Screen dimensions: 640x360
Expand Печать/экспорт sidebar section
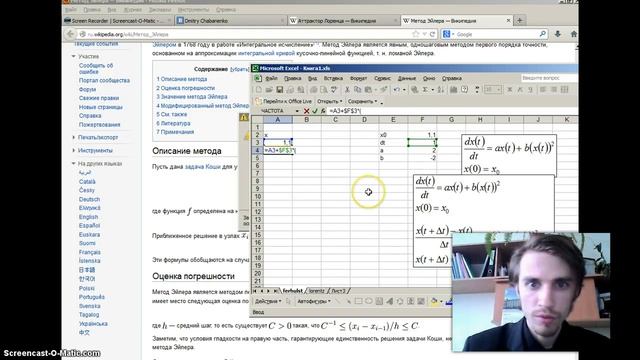coord(98,138)
